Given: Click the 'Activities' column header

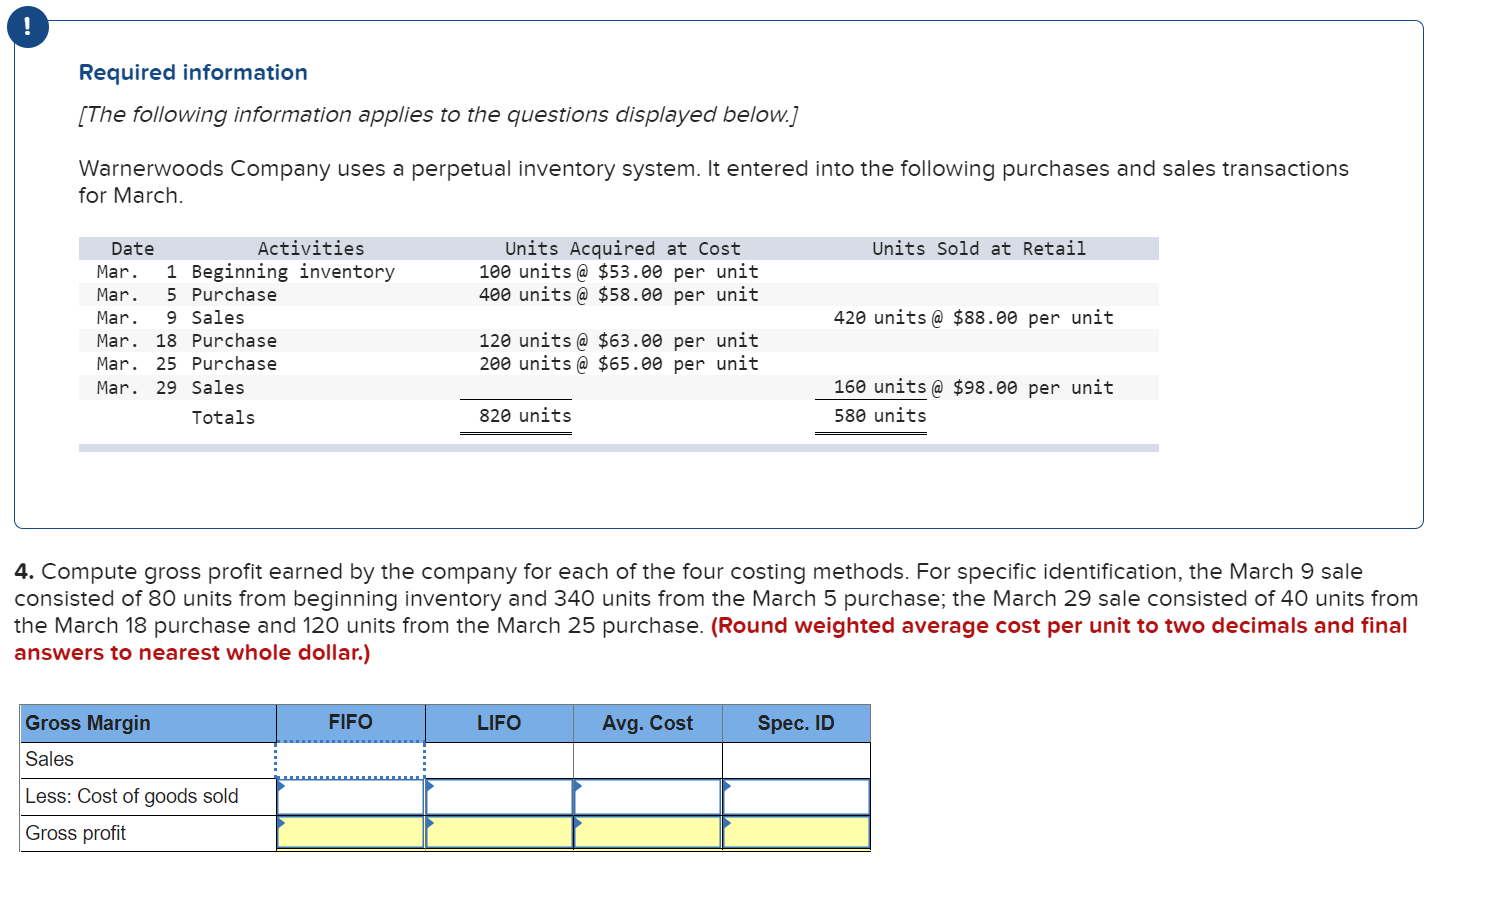Looking at the screenshot, I should (311, 249).
